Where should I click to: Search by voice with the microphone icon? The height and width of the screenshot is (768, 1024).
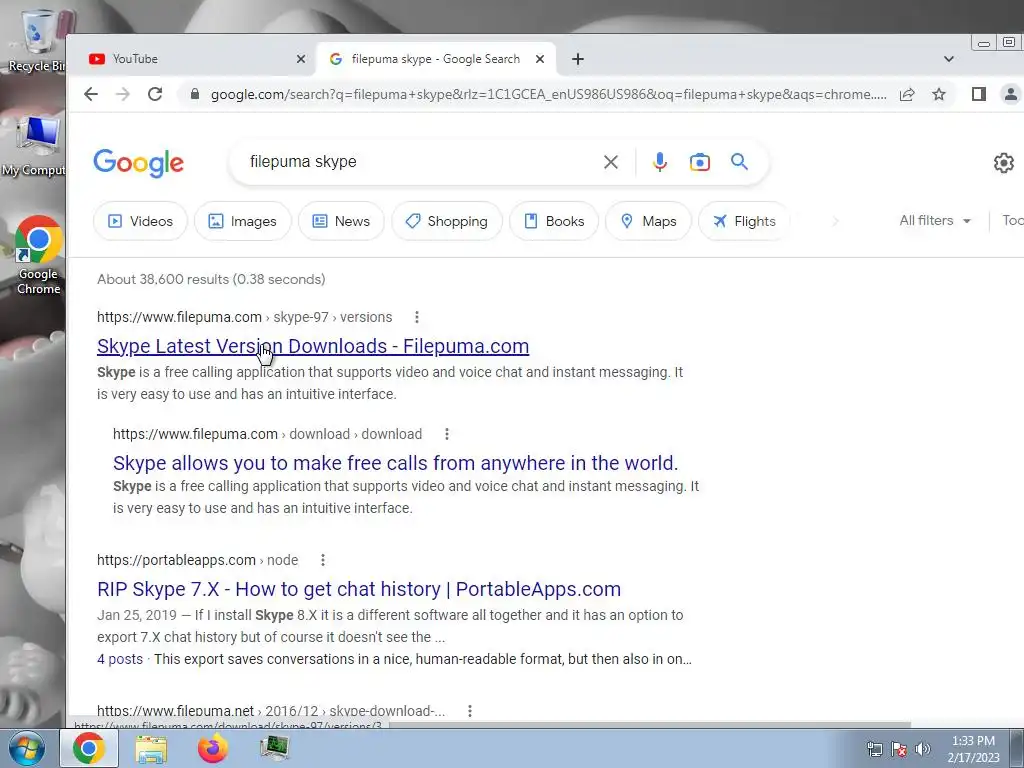click(660, 162)
